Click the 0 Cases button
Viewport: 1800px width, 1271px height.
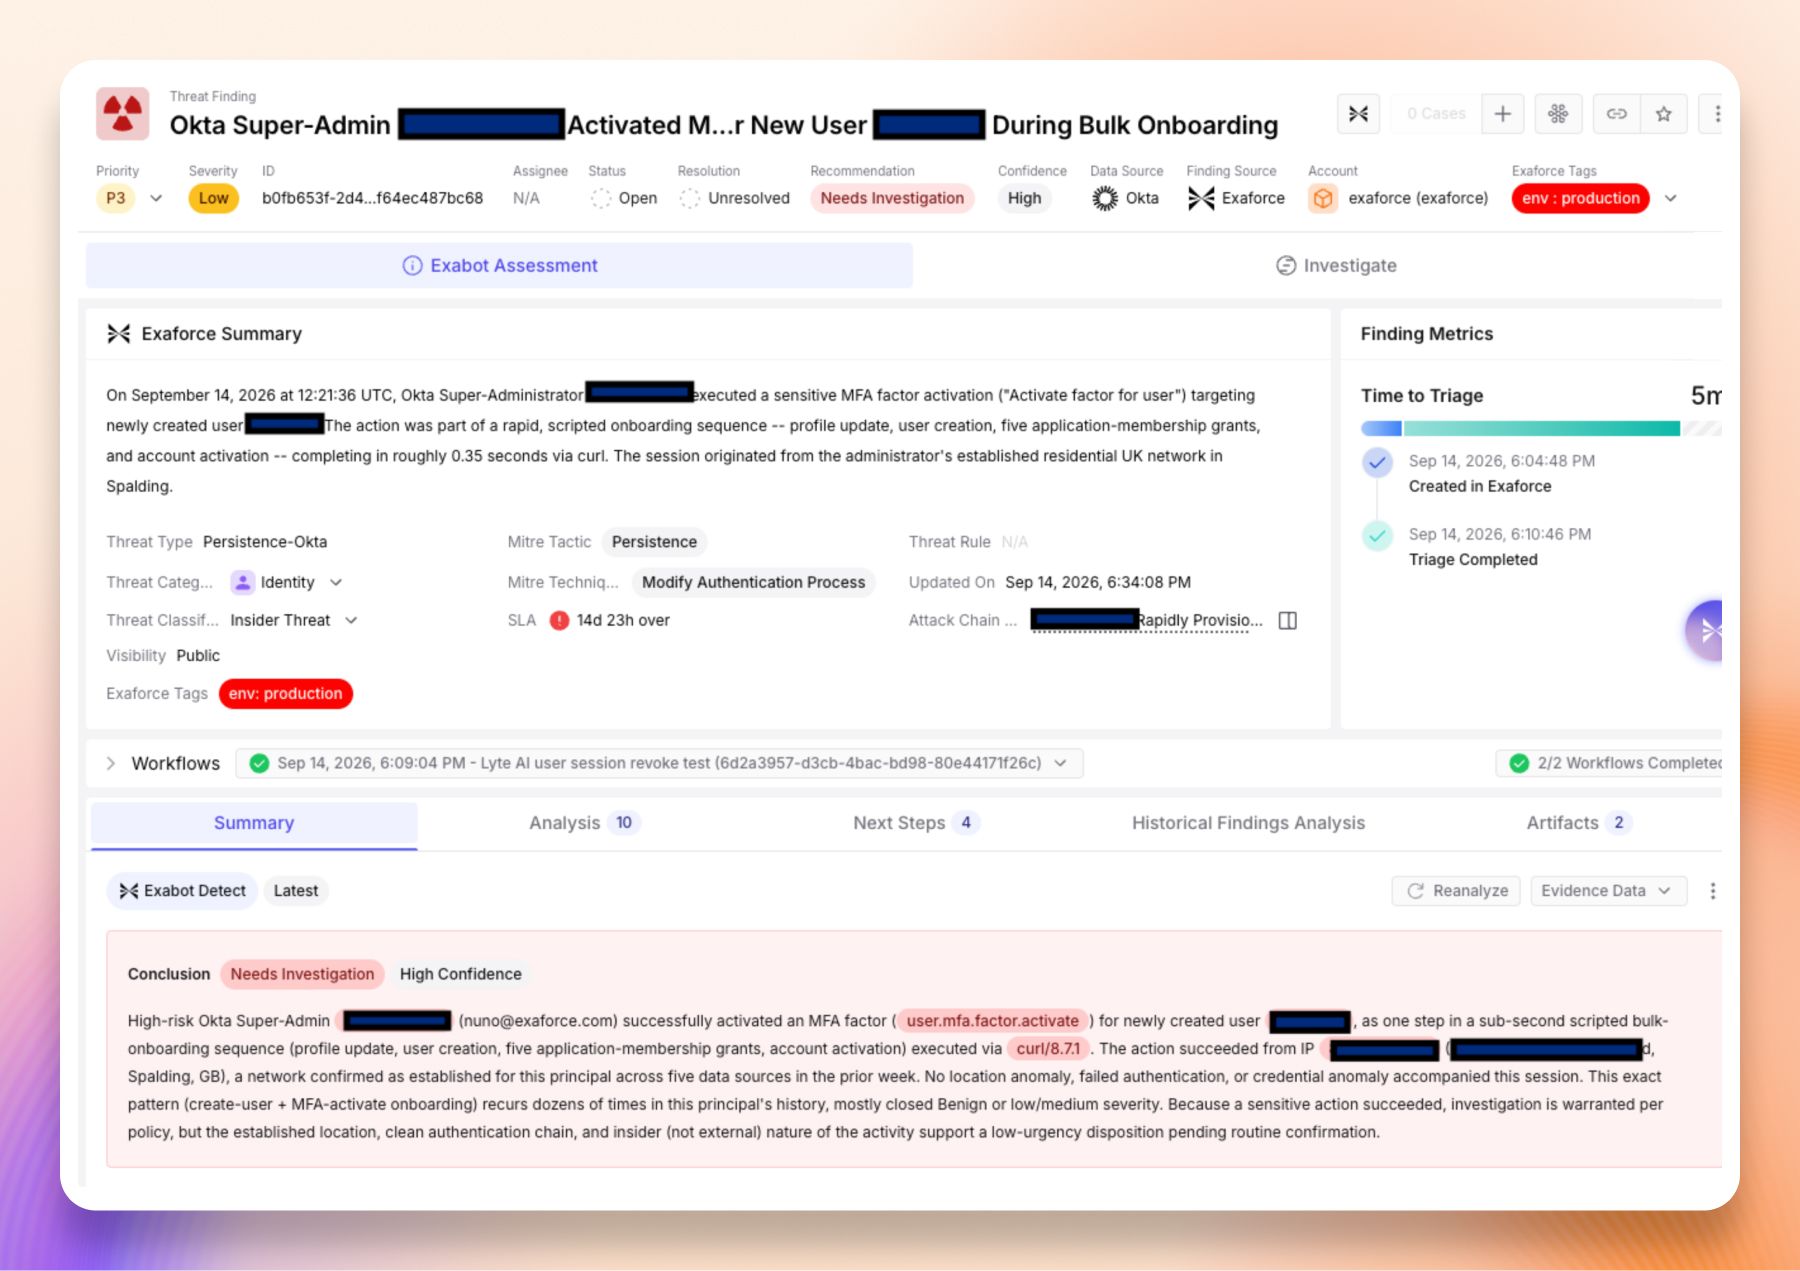[x=1434, y=114]
